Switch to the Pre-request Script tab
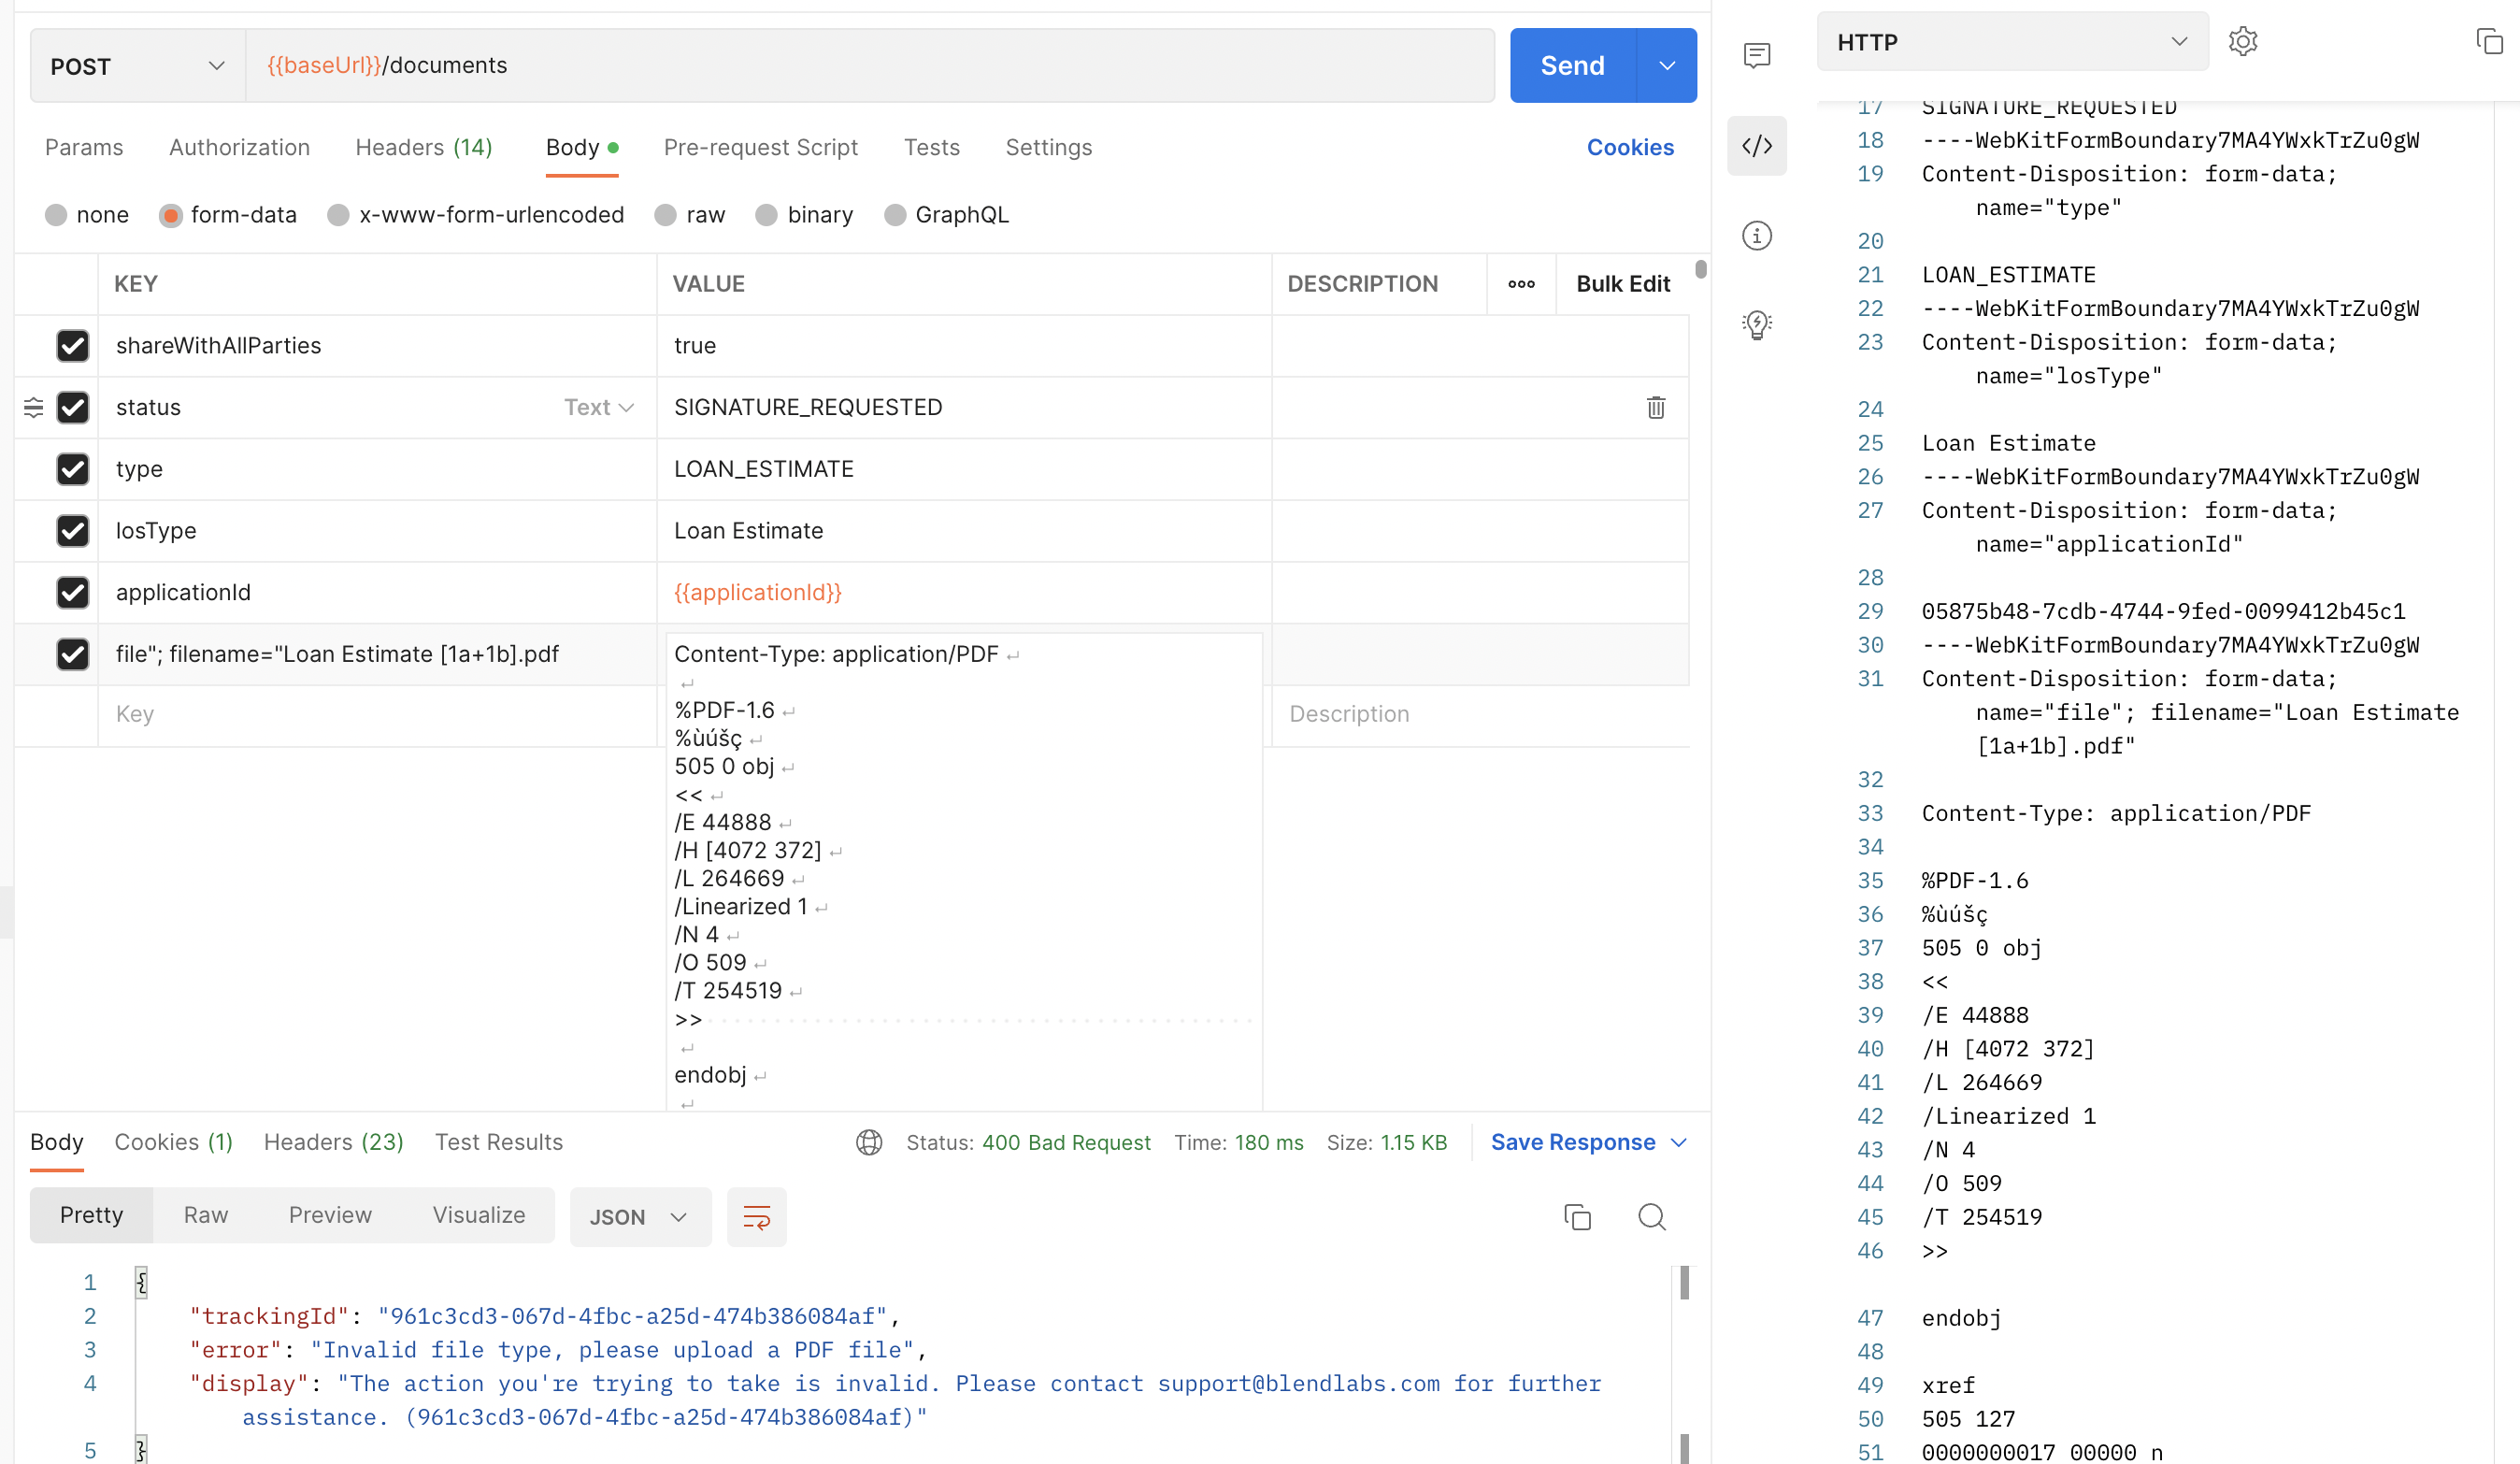The height and width of the screenshot is (1464, 2520). [x=760, y=147]
